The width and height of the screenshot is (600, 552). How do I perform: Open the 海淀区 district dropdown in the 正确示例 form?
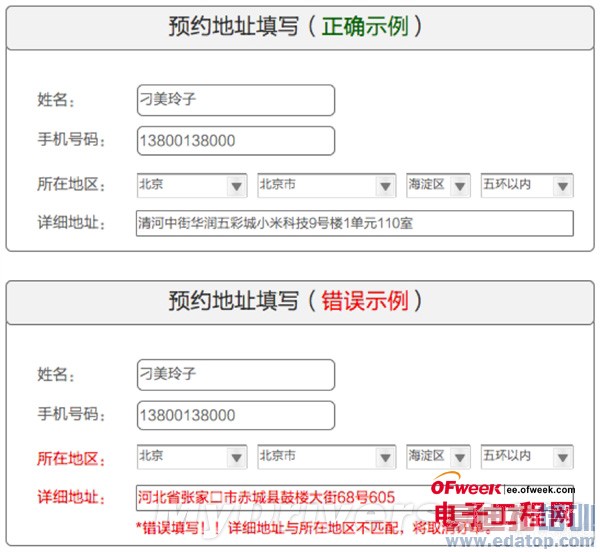[438, 186]
